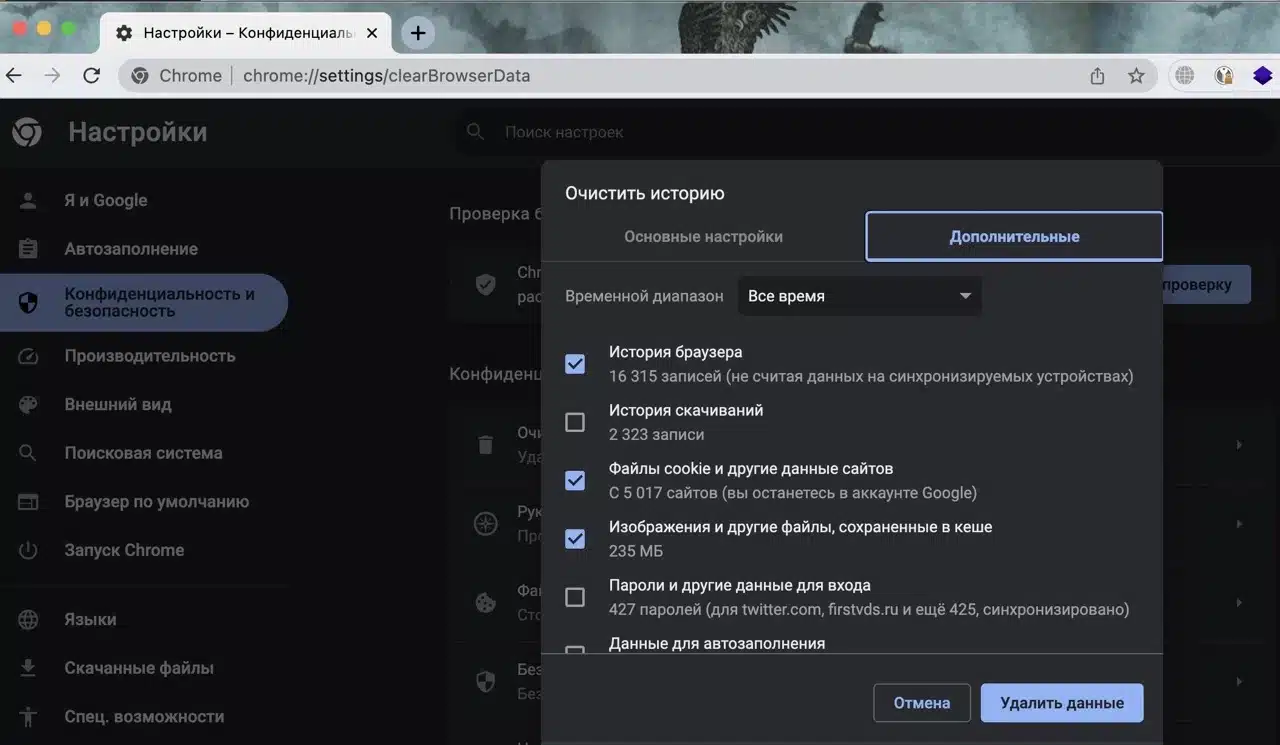Click the purple diamond extension icon
This screenshot has width=1280, height=745.
1262,76
